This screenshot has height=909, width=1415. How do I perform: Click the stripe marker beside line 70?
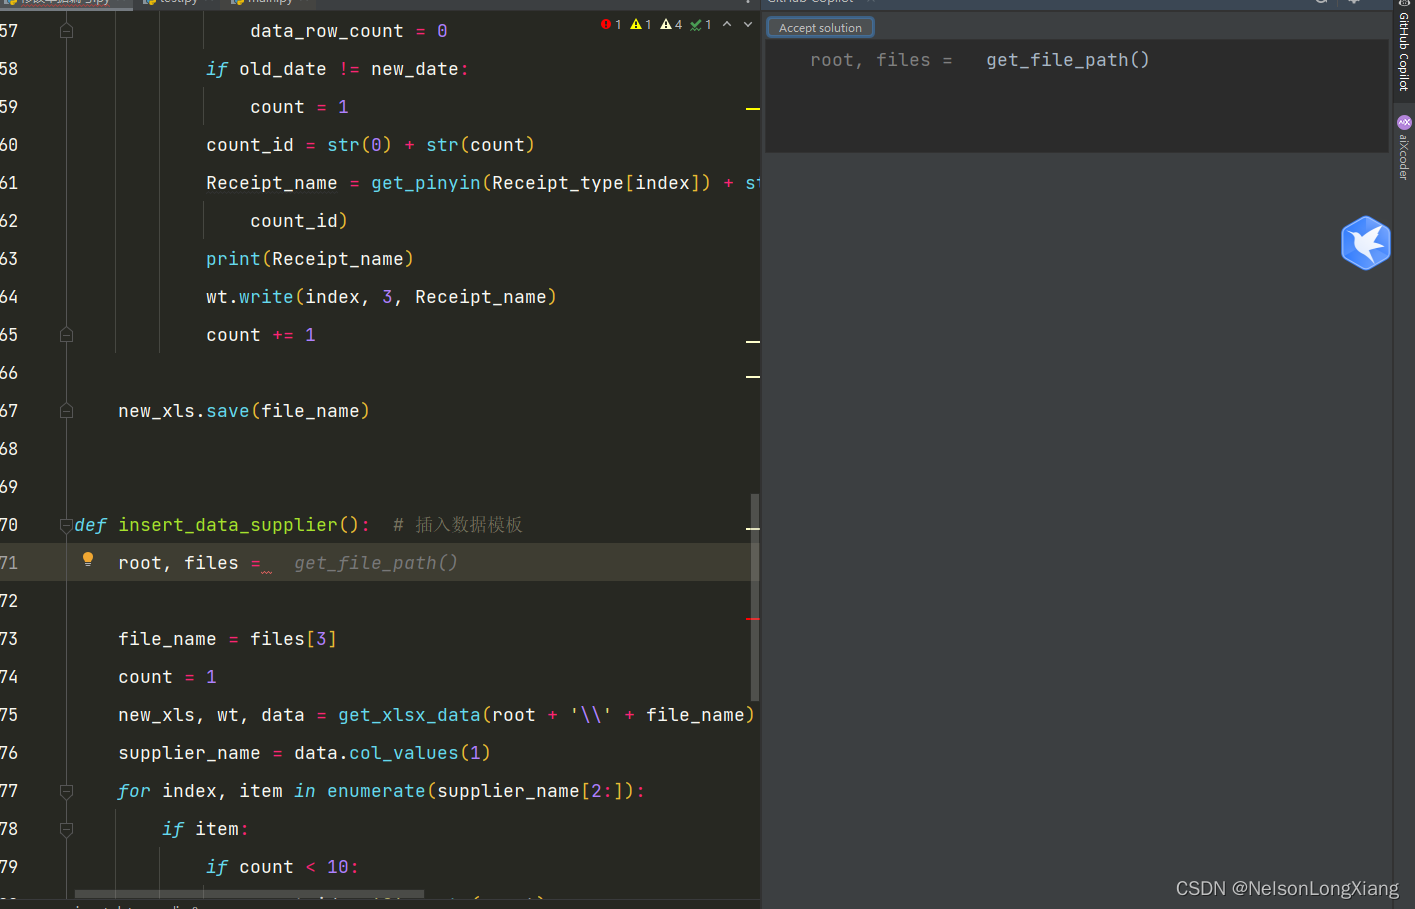753,528
